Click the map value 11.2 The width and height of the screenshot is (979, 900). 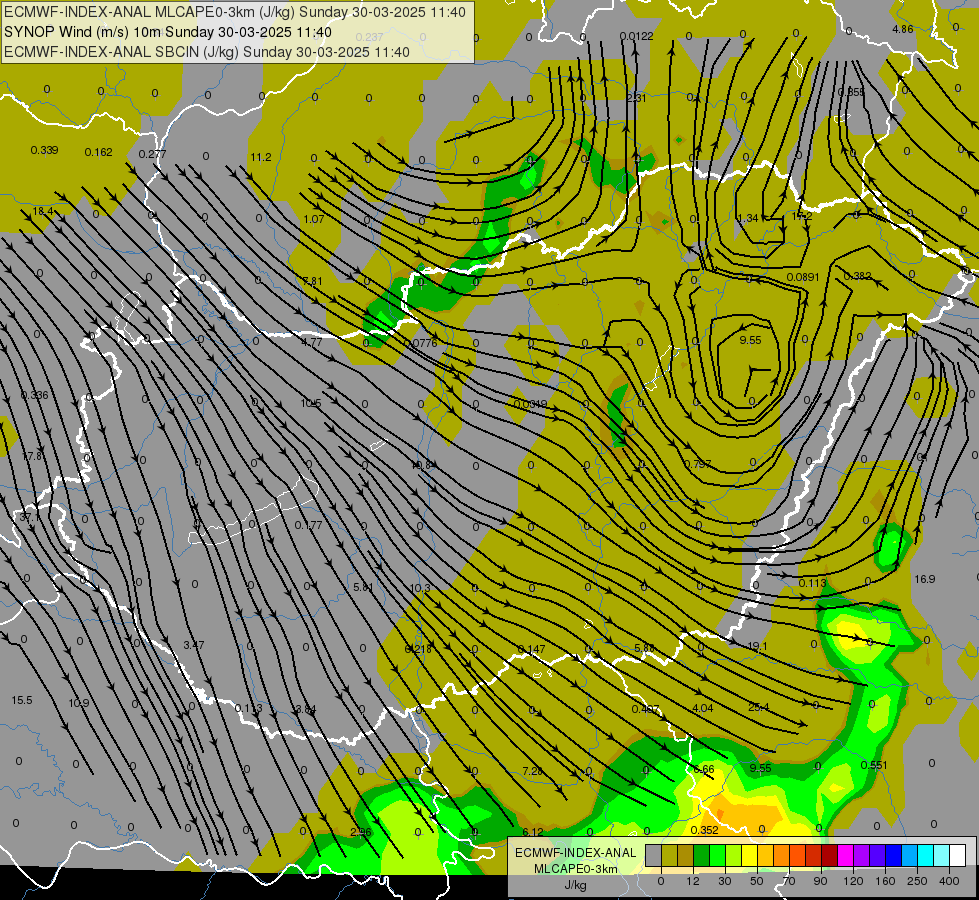pos(260,157)
